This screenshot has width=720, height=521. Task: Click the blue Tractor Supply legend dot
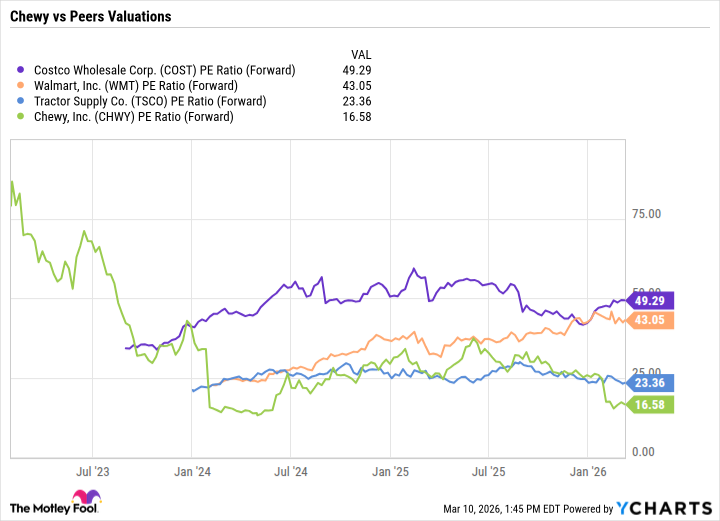pyautogui.click(x=23, y=101)
